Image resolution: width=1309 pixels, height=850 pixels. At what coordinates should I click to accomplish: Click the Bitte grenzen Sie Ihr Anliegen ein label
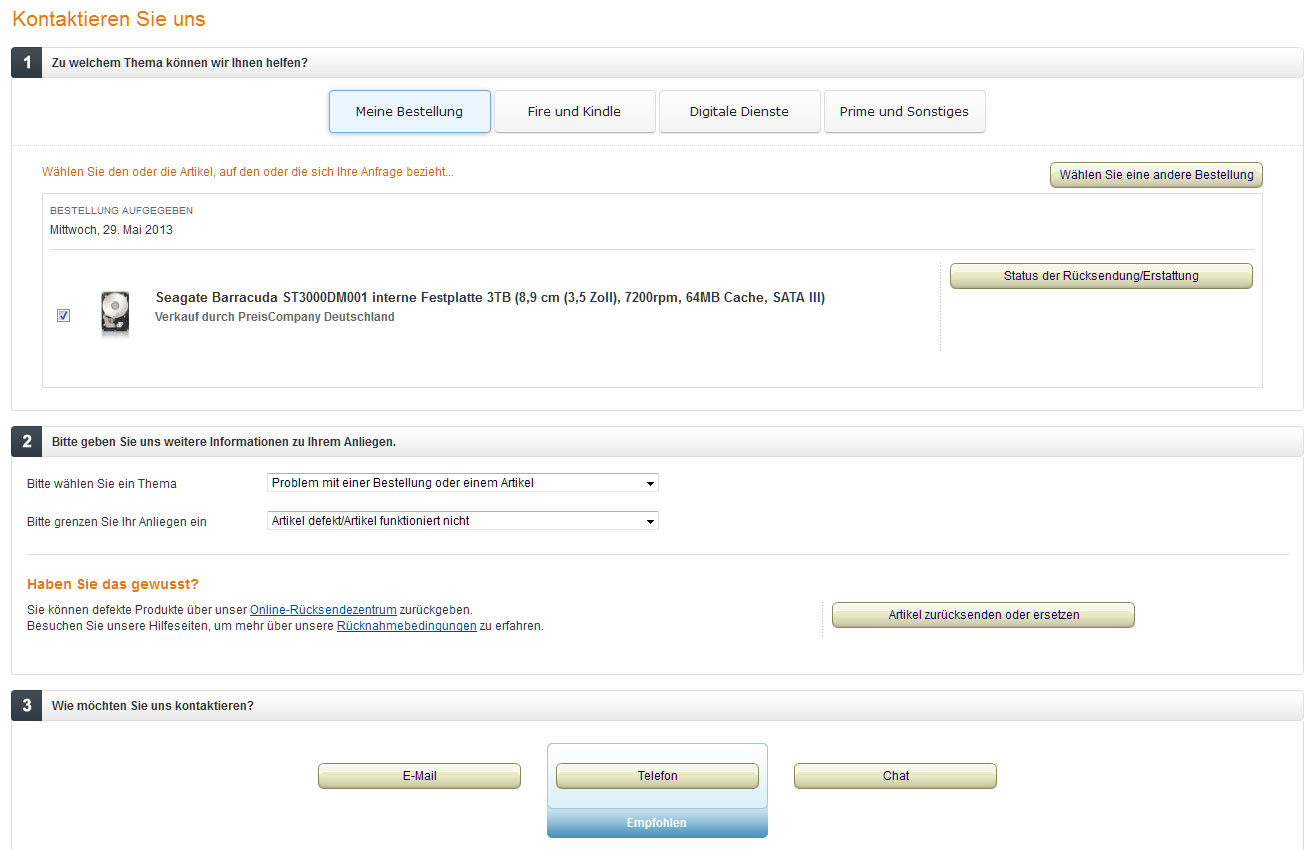pyautogui.click(x=117, y=522)
